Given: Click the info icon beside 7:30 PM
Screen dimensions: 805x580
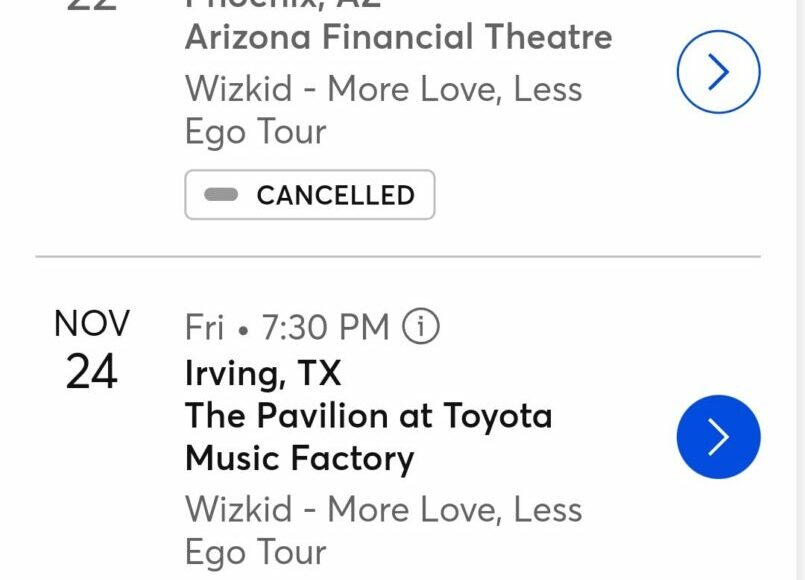Looking at the screenshot, I should pyautogui.click(x=421, y=326).
